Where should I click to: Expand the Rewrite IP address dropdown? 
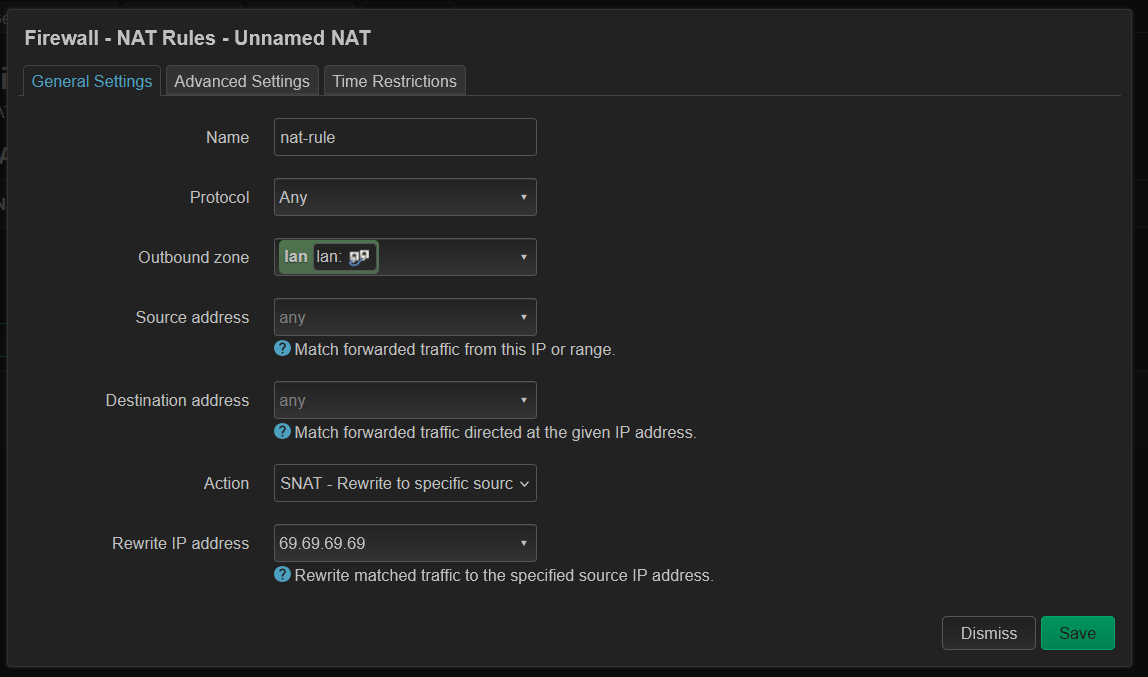click(x=405, y=543)
